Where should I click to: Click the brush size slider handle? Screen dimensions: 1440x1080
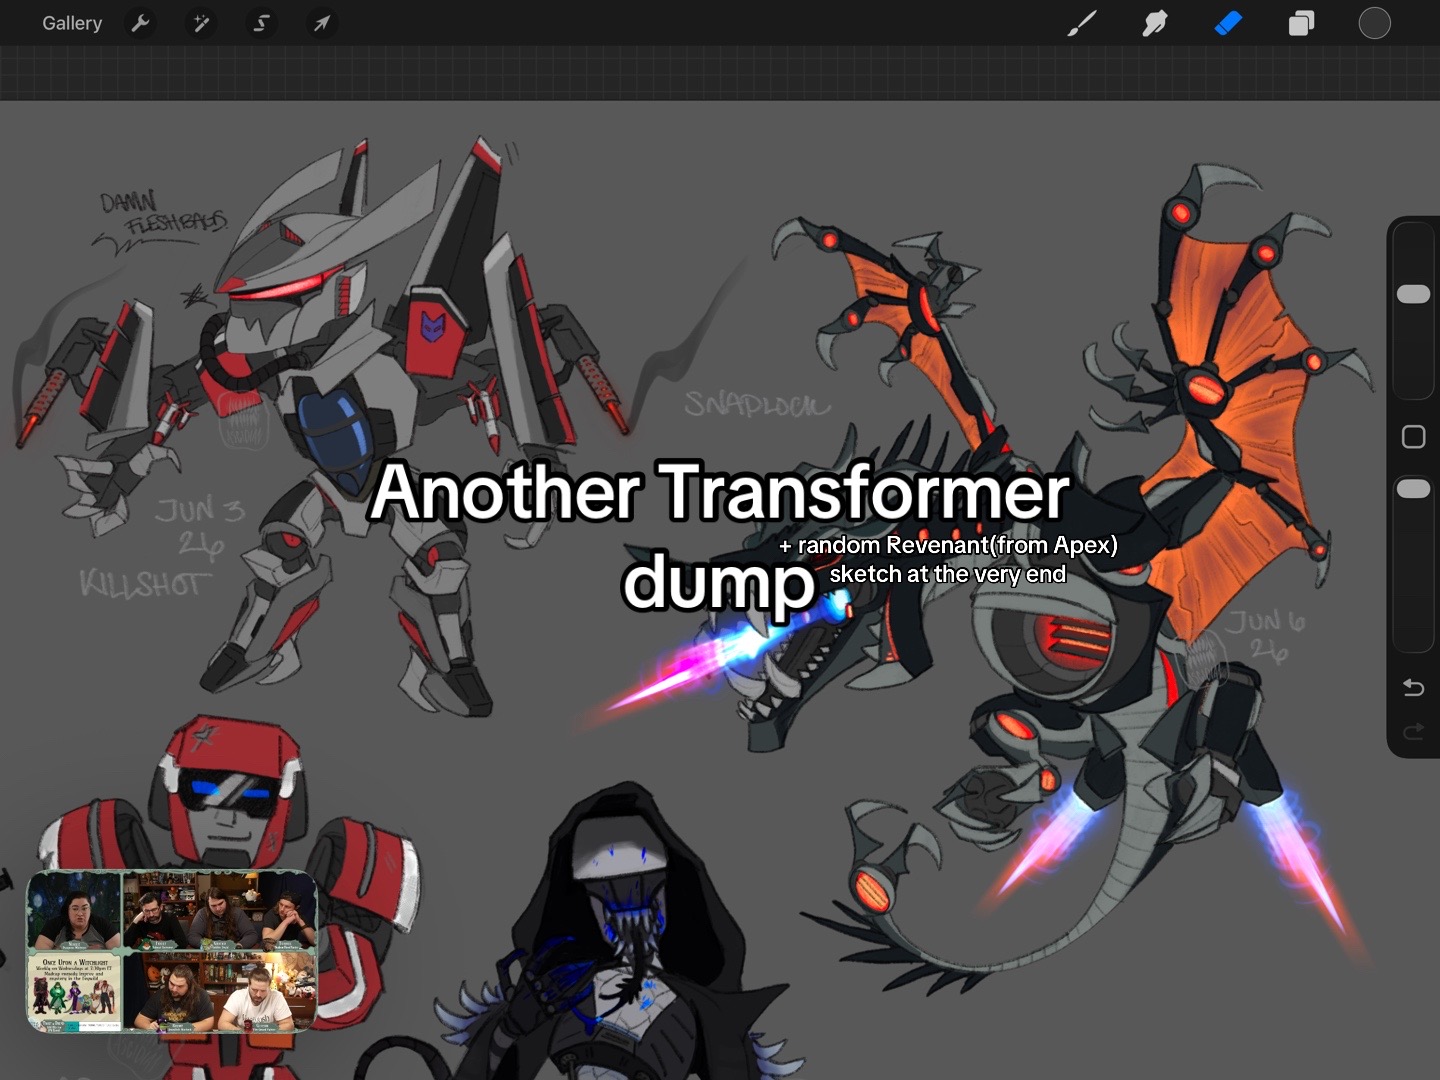1413,293
